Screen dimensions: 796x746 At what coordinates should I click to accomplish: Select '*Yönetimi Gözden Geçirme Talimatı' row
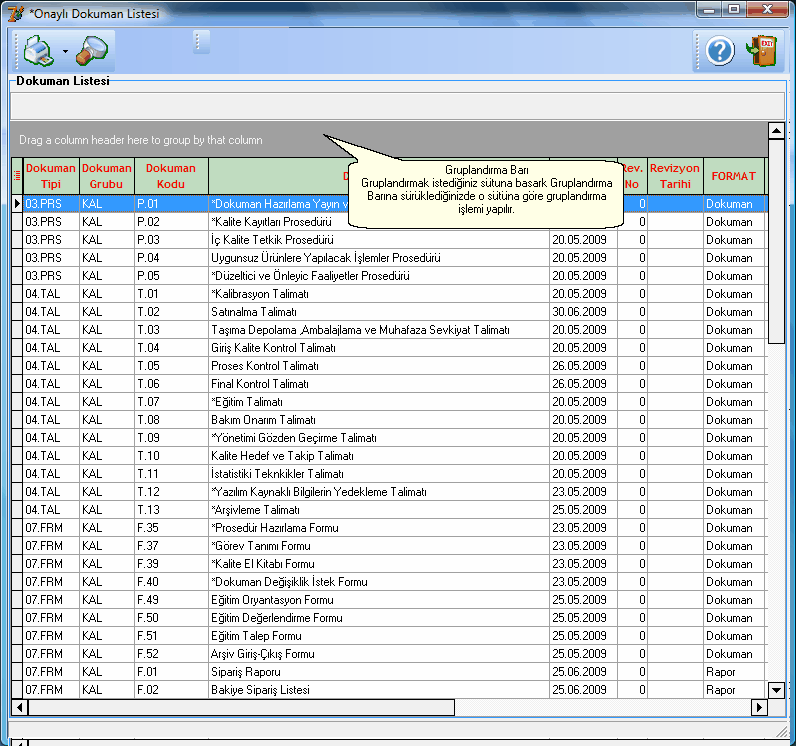pyautogui.click(x=389, y=437)
